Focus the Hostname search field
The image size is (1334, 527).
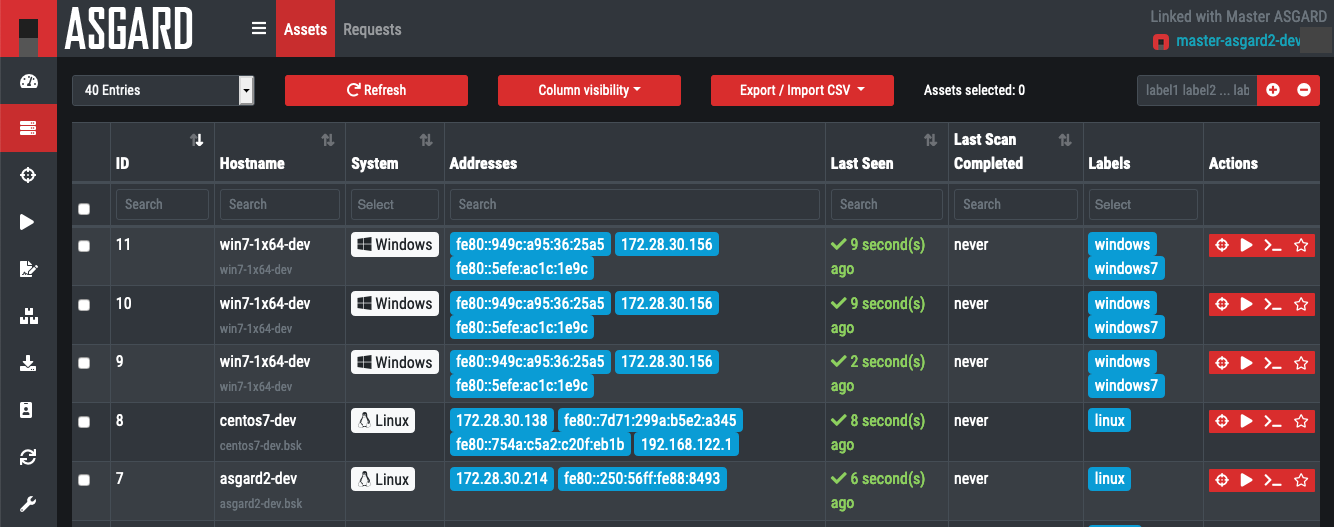[x=279, y=204]
